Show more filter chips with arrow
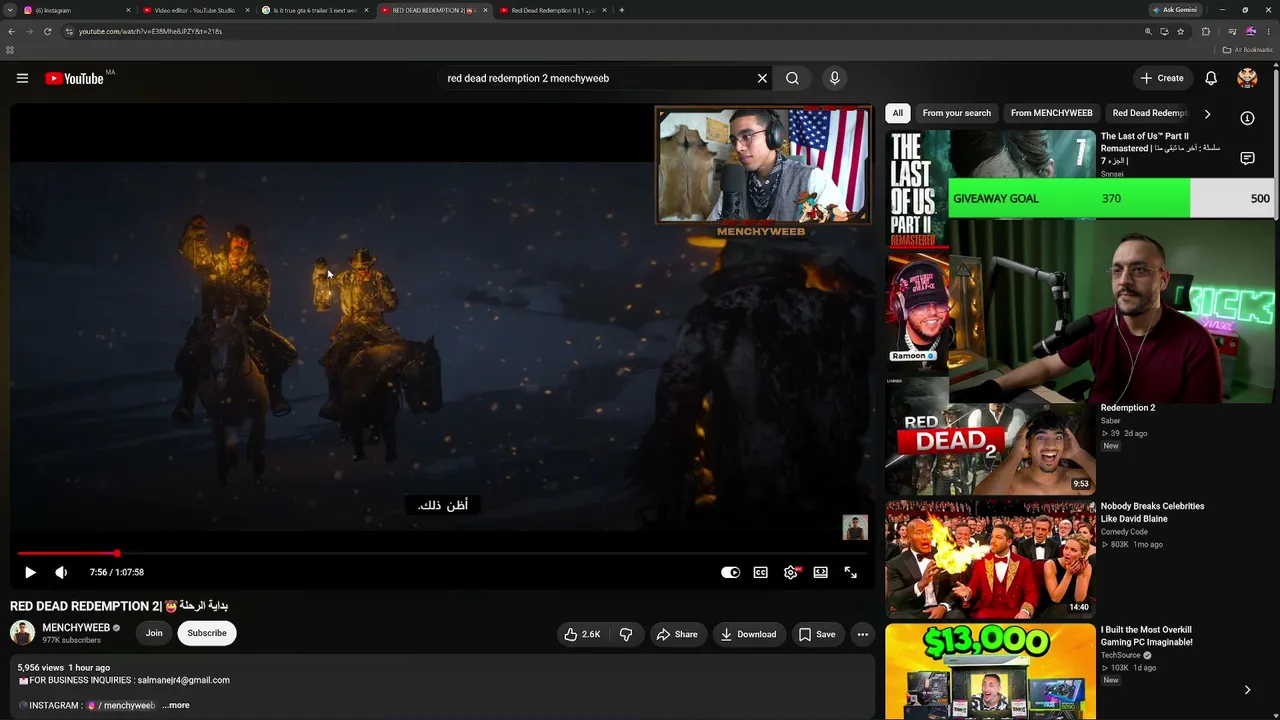 (1207, 114)
